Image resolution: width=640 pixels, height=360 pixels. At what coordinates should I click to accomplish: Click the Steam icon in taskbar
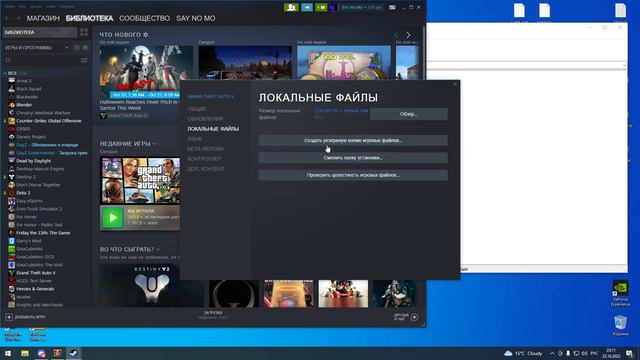pos(73,353)
